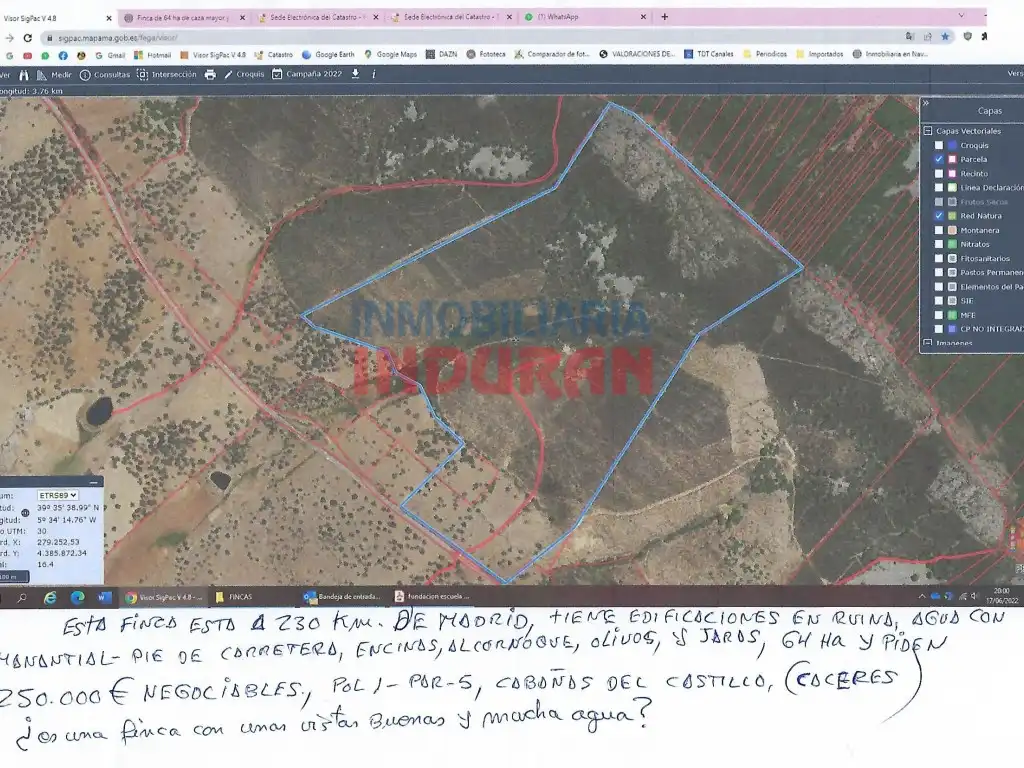Image resolution: width=1024 pixels, height=768 pixels.
Task: Click the binoculars search icon in toolbar
Action: tap(25, 74)
